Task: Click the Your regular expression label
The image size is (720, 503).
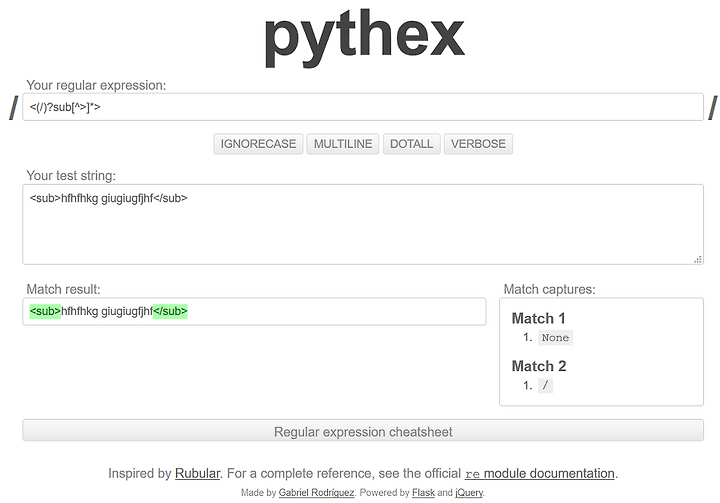Action: click(x=96, y=85)
